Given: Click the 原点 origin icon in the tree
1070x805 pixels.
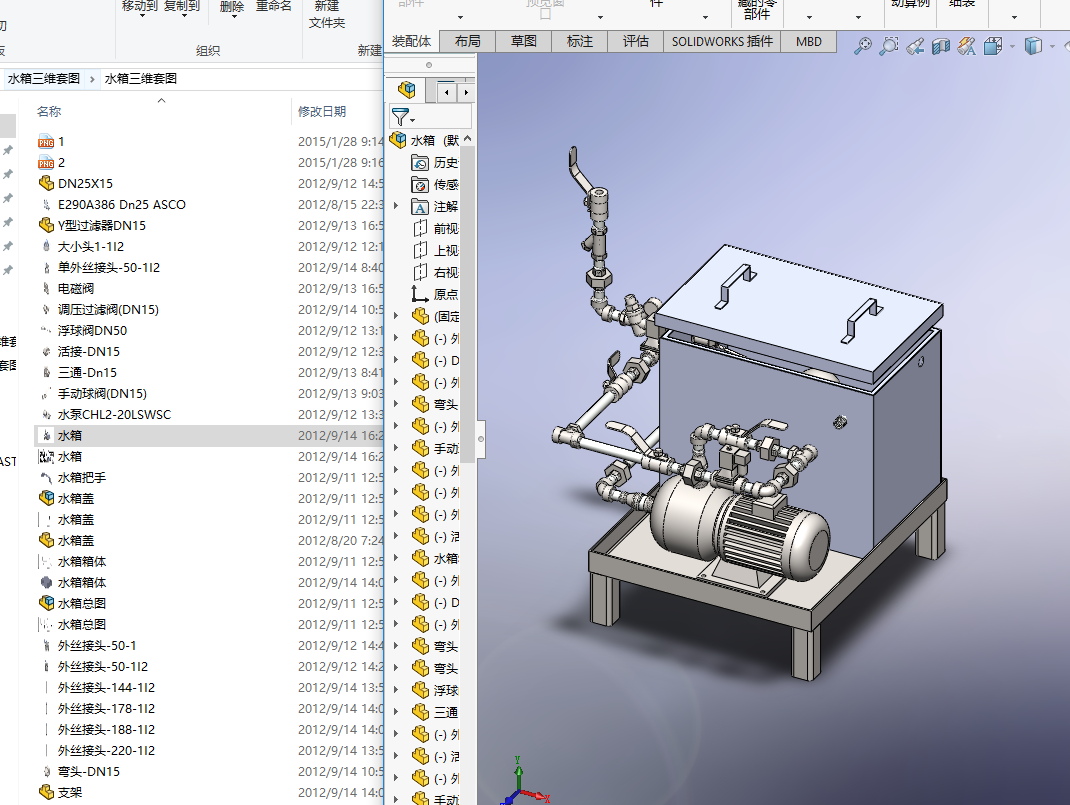Looking at the screenshot, I should (421, 294).
